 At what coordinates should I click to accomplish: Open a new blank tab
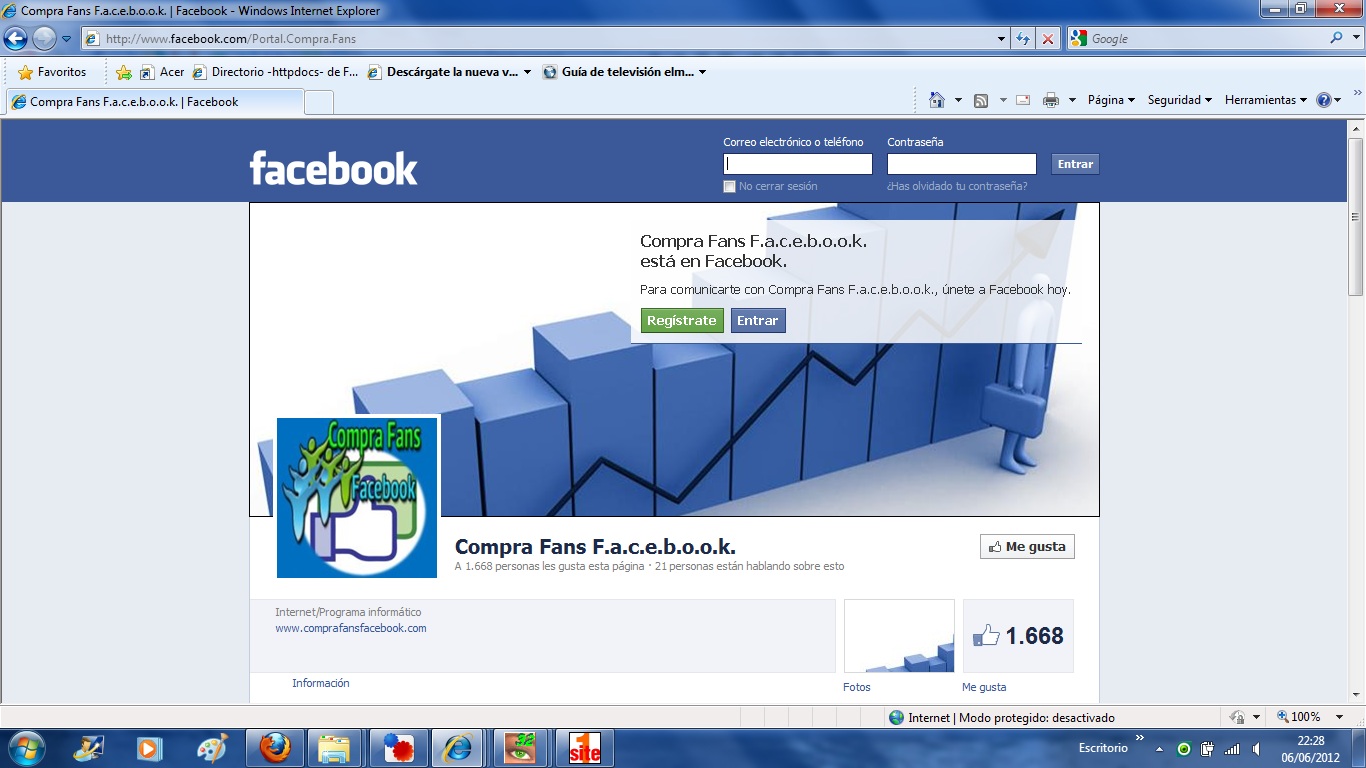pyautogui.click(x=319, y=102)
